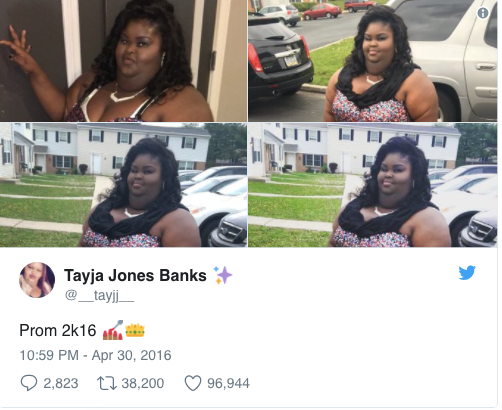Open the Tayja Jones Banks profile name
The image size is (502, 410).
click(135, 276)
